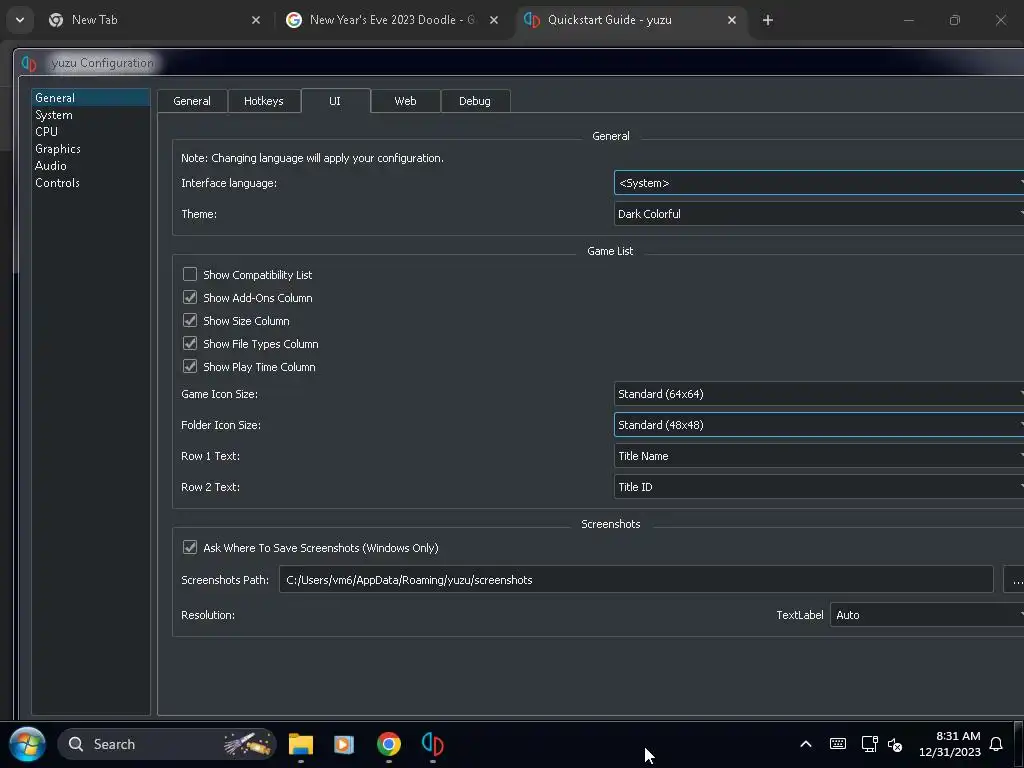Select System in the sidebar list
Screen dimensions: 1024x768
pyautogui.click(x=91, y=115)
